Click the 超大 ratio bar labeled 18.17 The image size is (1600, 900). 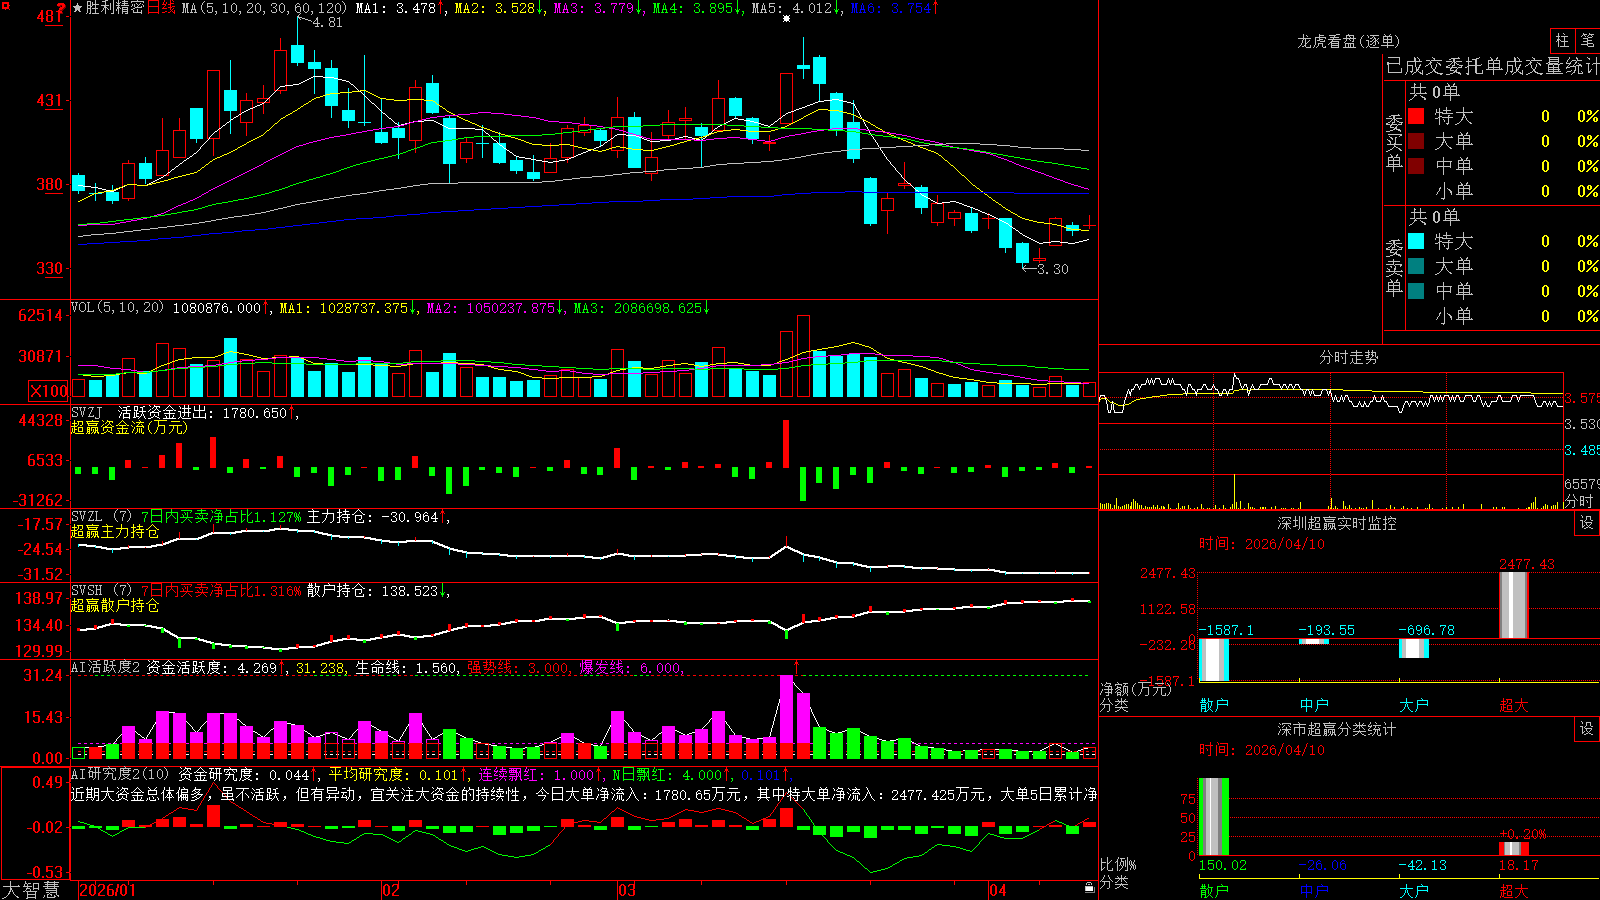[x=1514, y=849]
